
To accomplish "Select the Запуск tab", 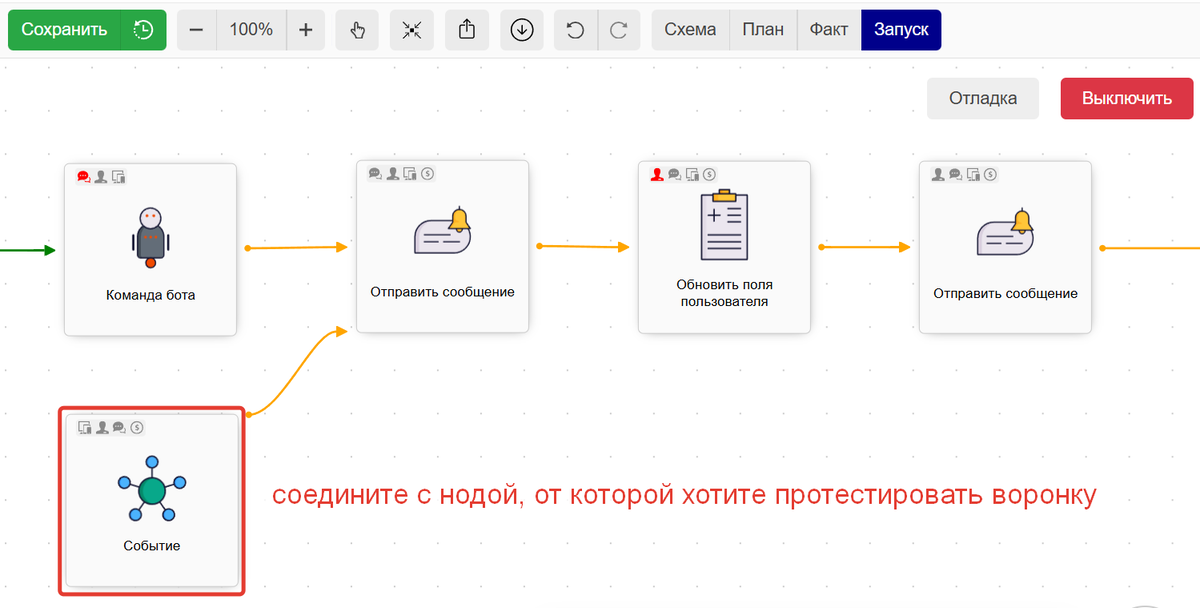I will coord(901,30).
